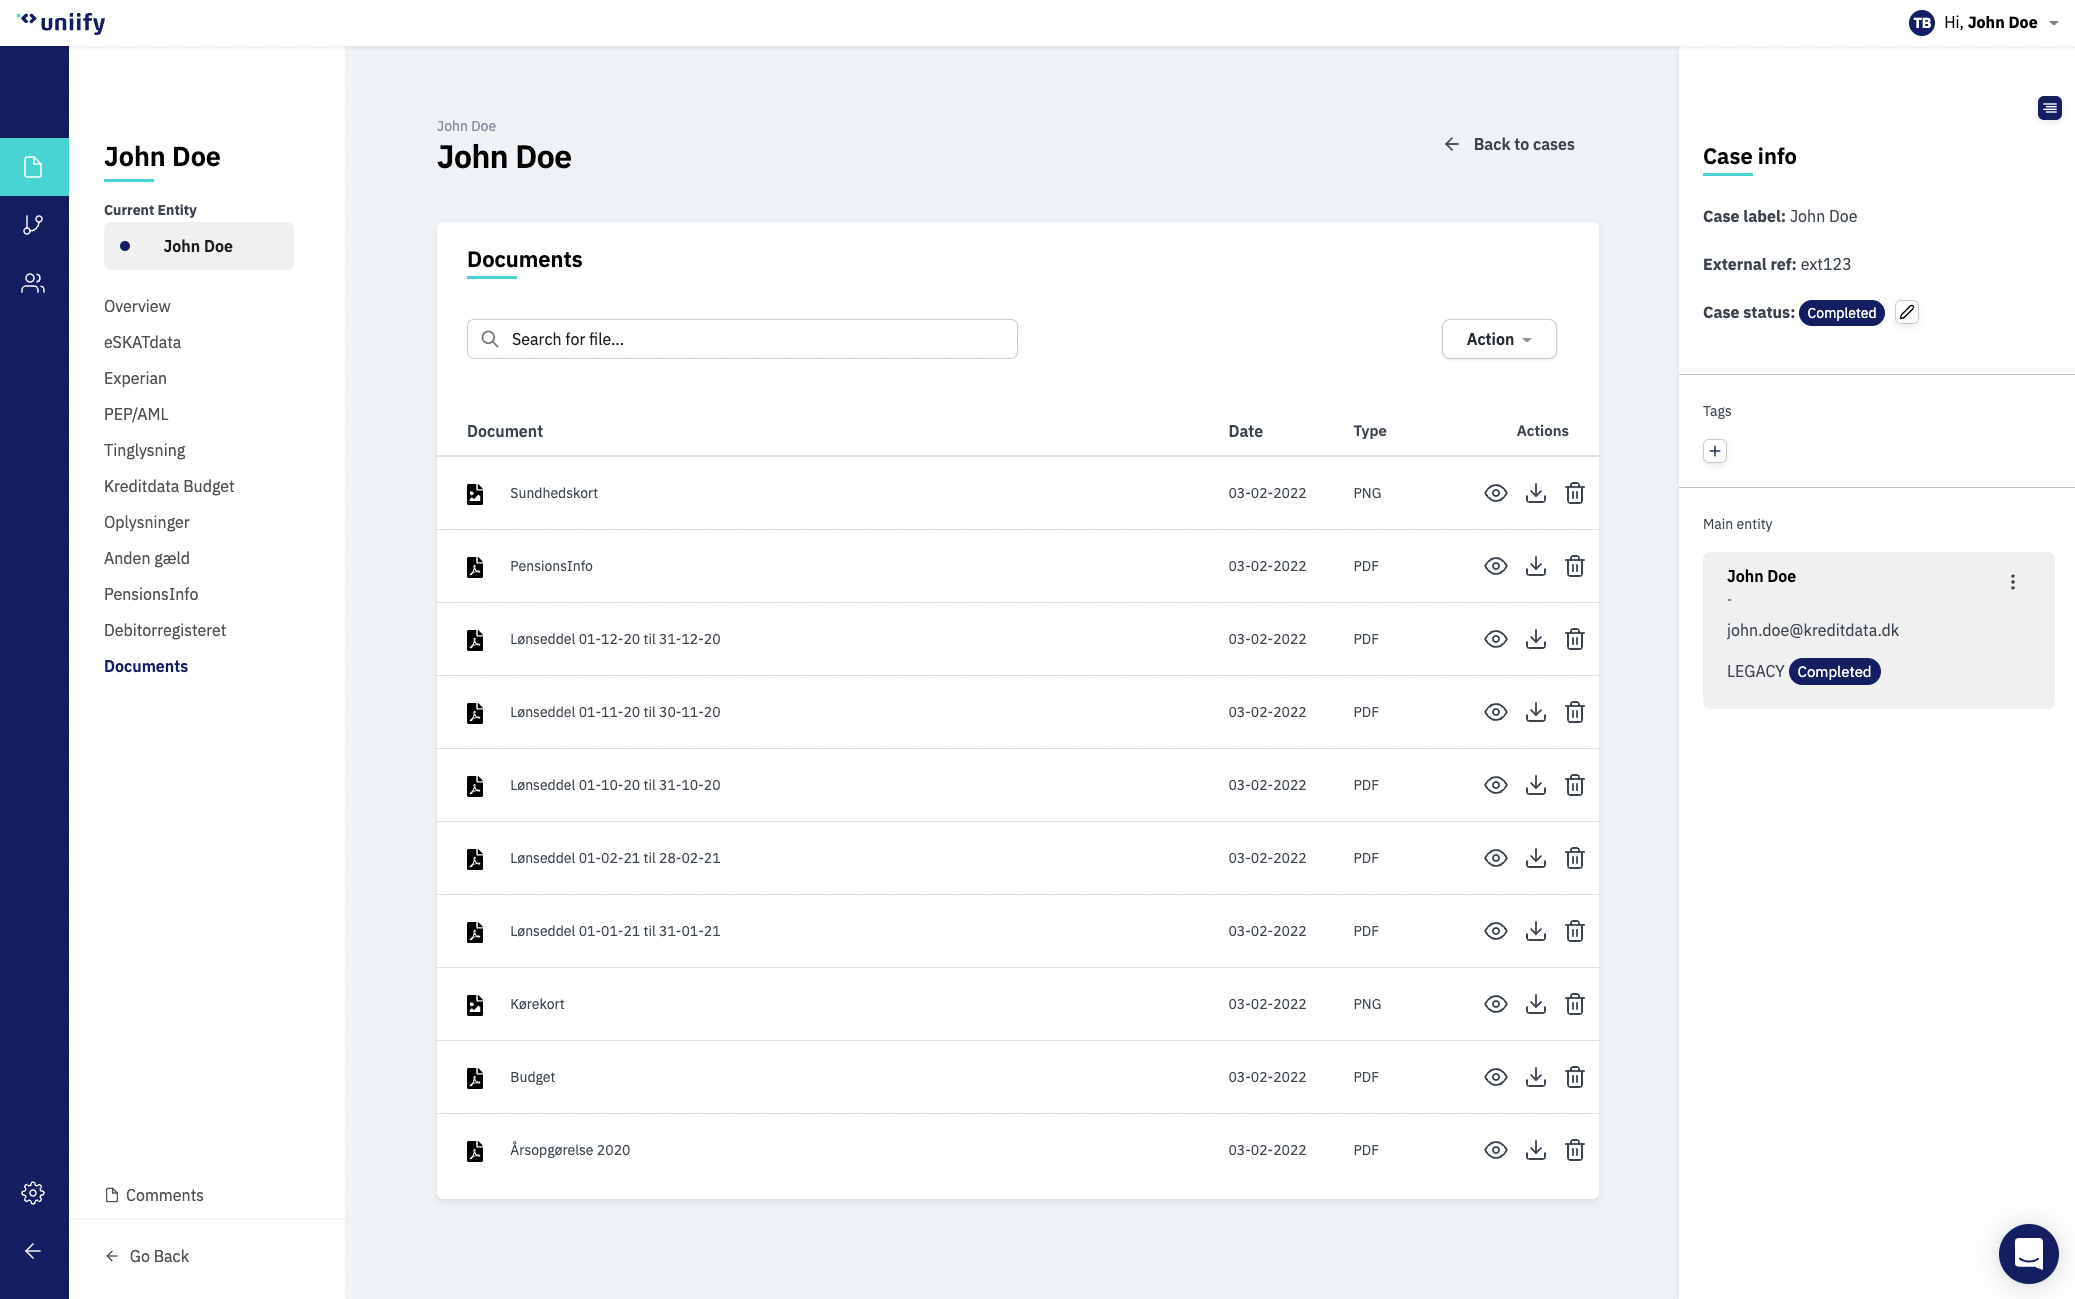Open the chat support bubble
The width and height of the screenshot is (2075, 1299).
pos(2028,1253)
